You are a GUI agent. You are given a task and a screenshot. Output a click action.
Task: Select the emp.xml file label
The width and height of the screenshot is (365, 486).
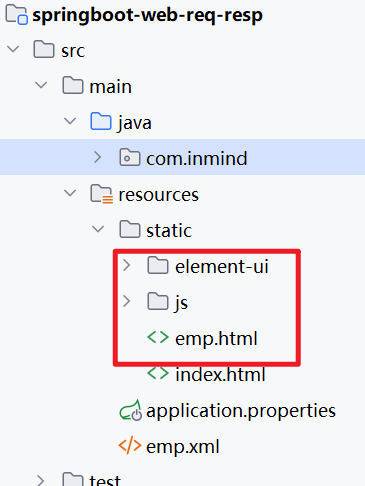tap(183, 447)
